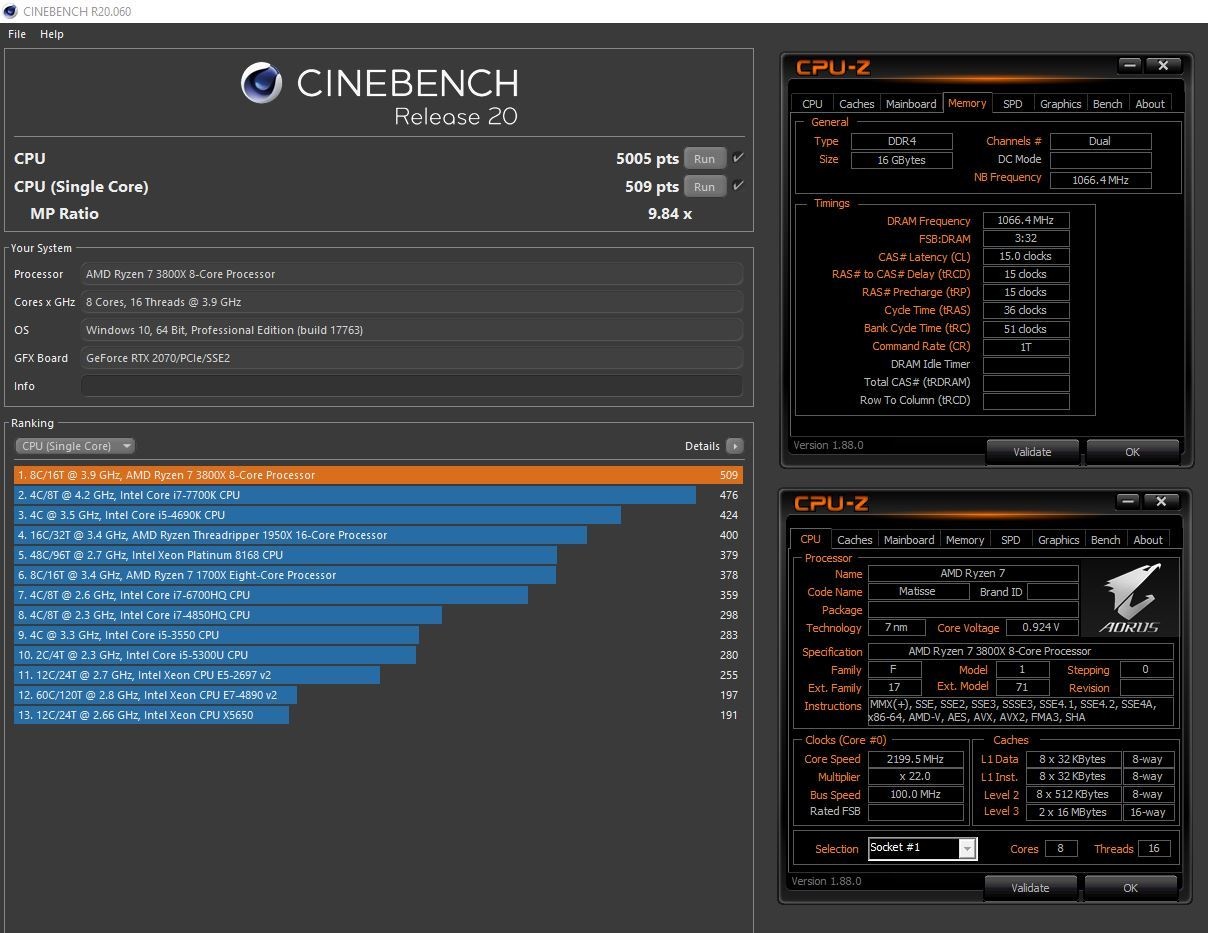Select the Xeon X5650 ranking row
Image resolution: width=1208 pixels, height=933 pixels.
click(378, 715)
